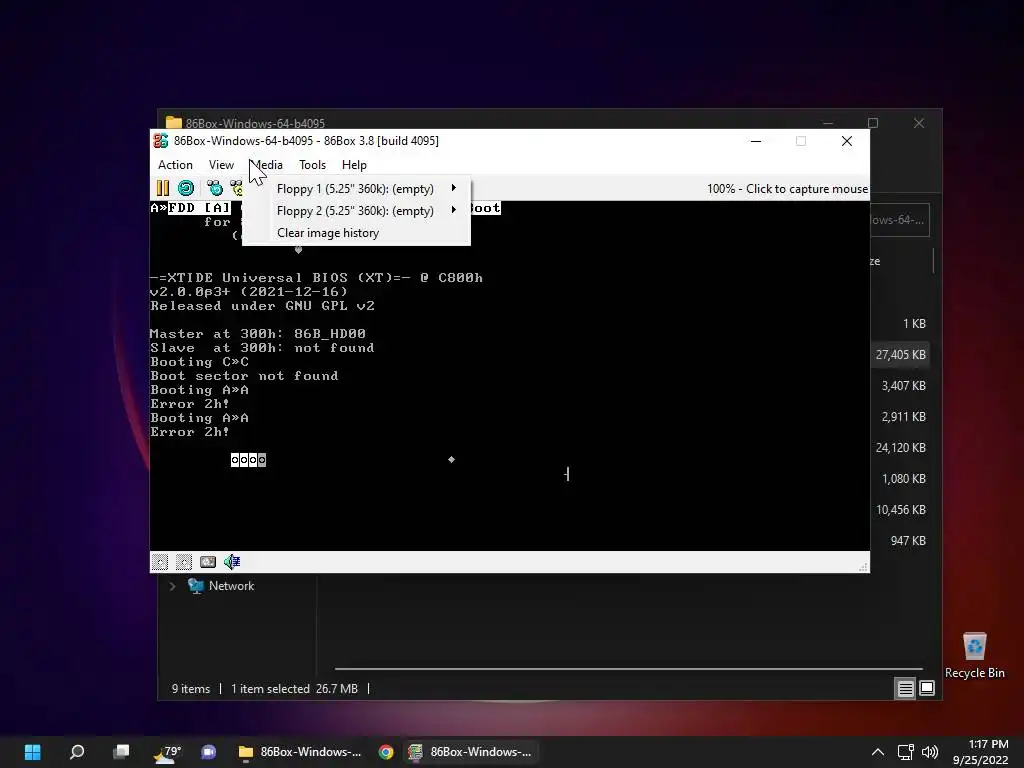Switch to 86Box emulator taskbar button
Image resolution: width=1024 pixels, height=768 pixels.
470,752
